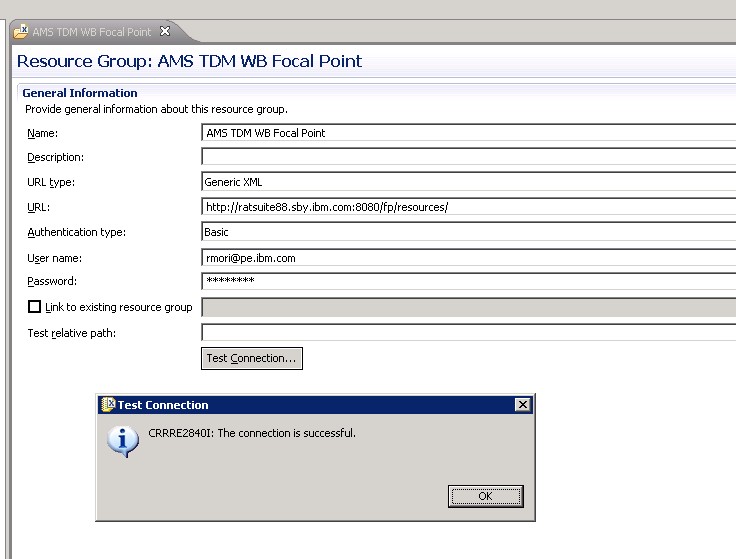The image size is (736, 559).
Task: Click the Password field
Action: [x=468, y=281]
